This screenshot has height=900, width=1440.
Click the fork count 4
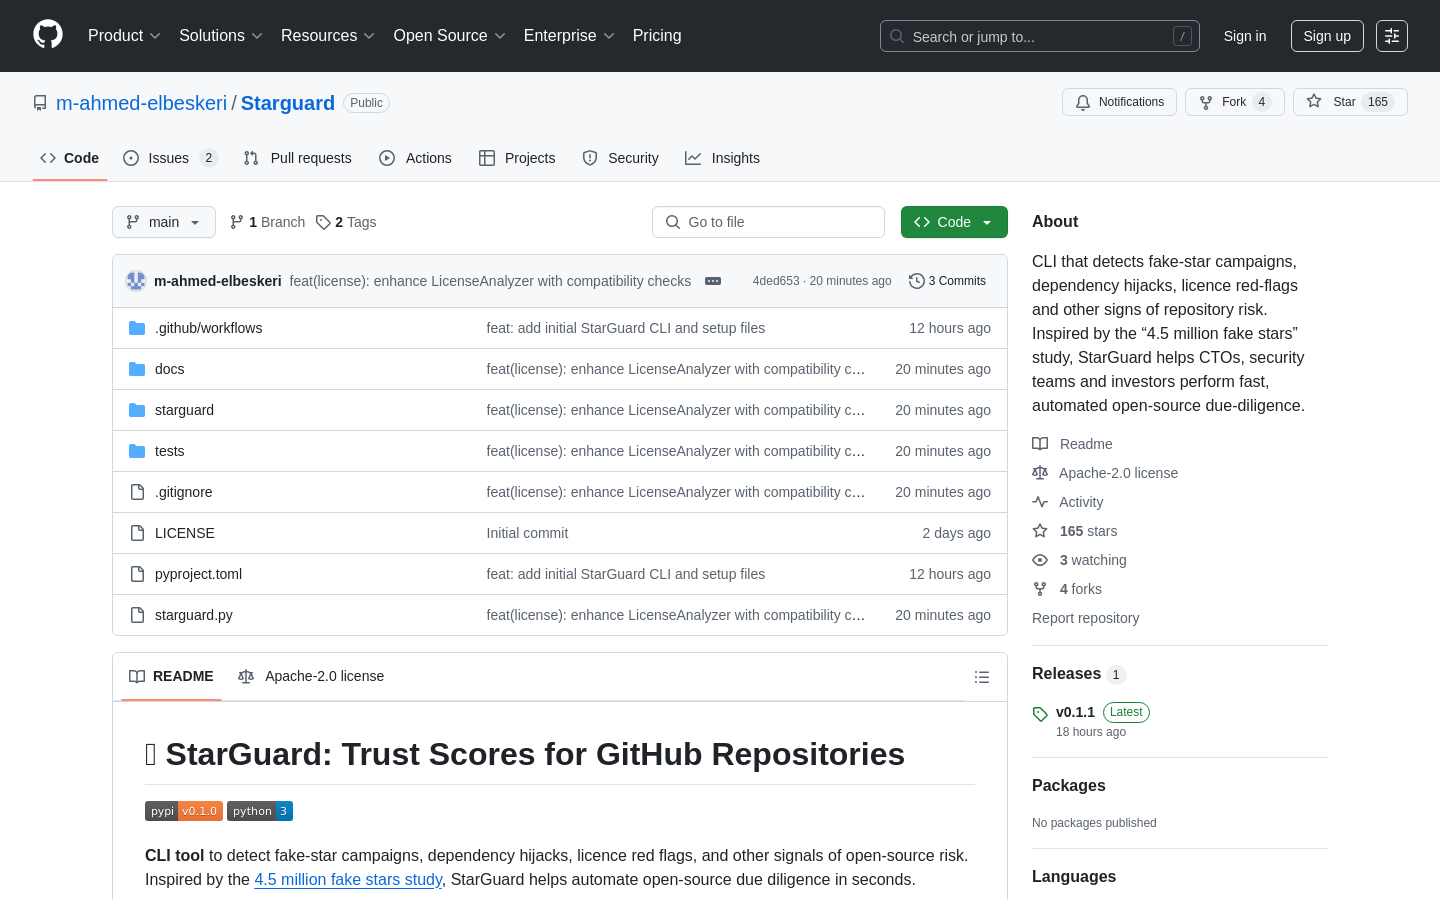1262,102
